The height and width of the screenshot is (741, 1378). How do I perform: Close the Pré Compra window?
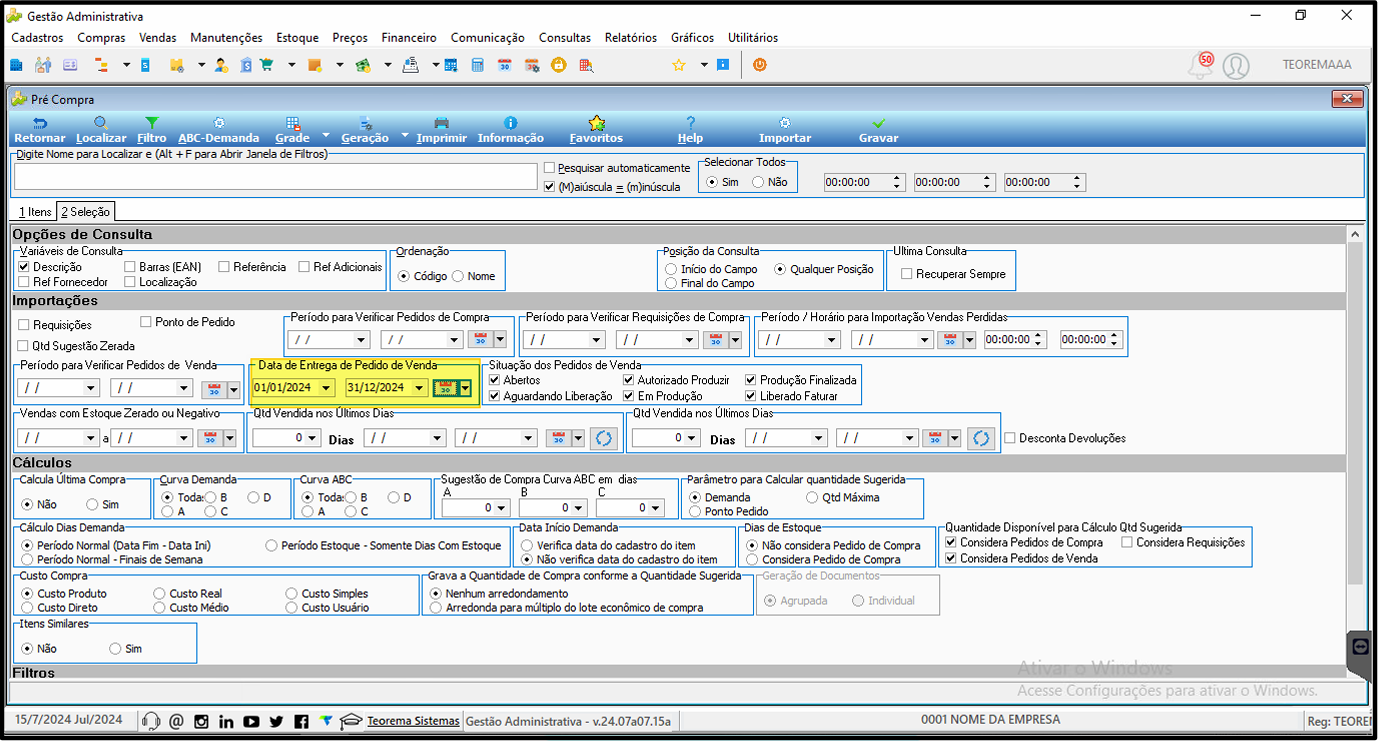(x=1348, y=99)
